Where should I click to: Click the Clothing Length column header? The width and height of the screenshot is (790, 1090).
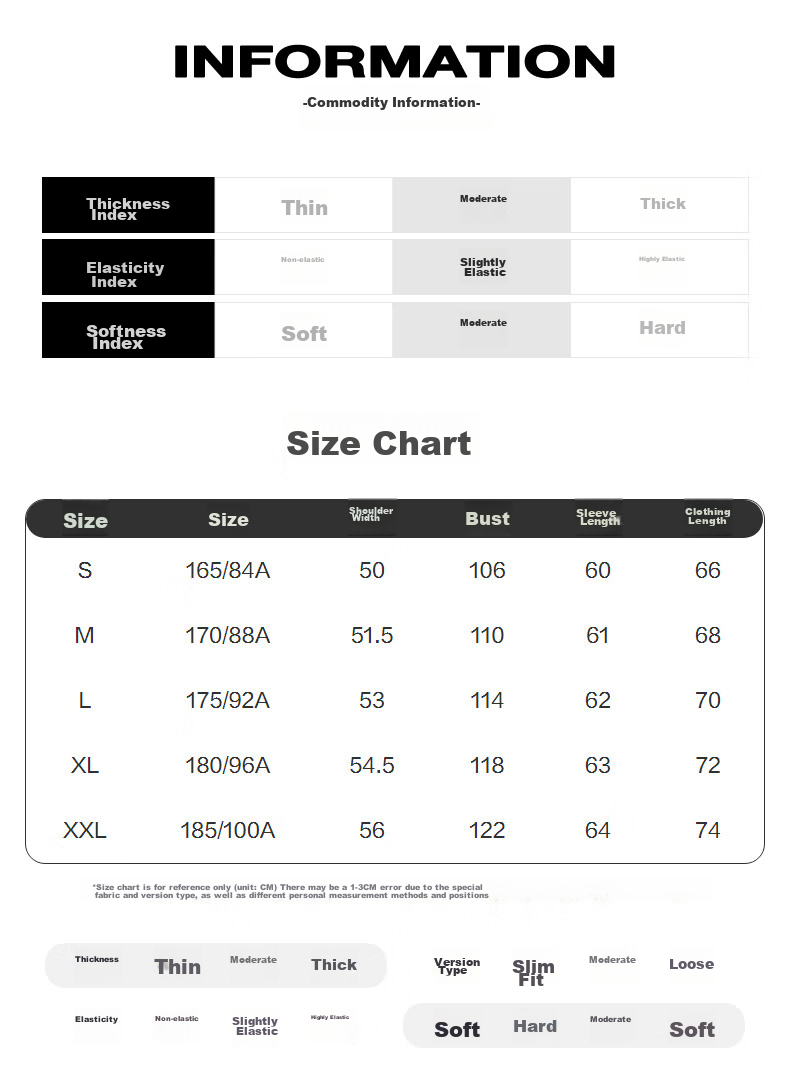(707, 516)
